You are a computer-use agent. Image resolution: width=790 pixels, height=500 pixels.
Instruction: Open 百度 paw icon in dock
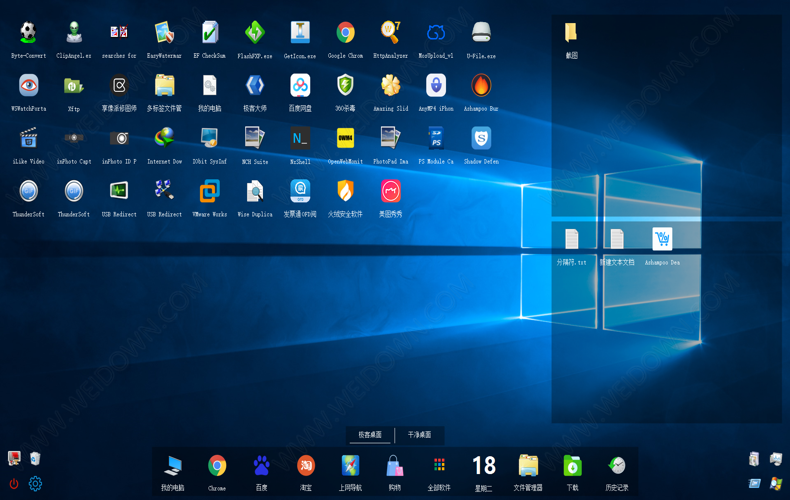coord(261,466)
